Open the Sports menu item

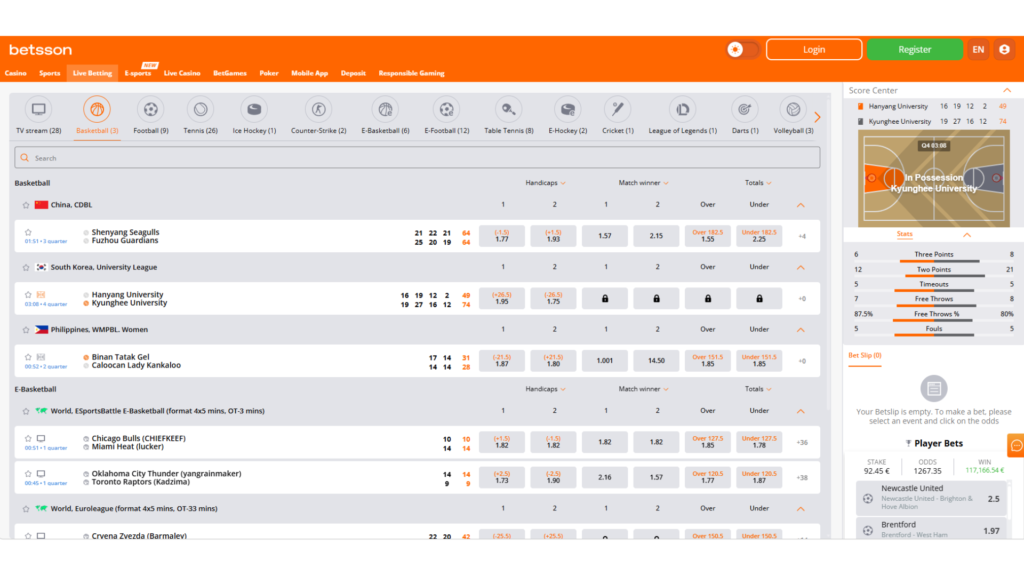click(x=50, y=73)
